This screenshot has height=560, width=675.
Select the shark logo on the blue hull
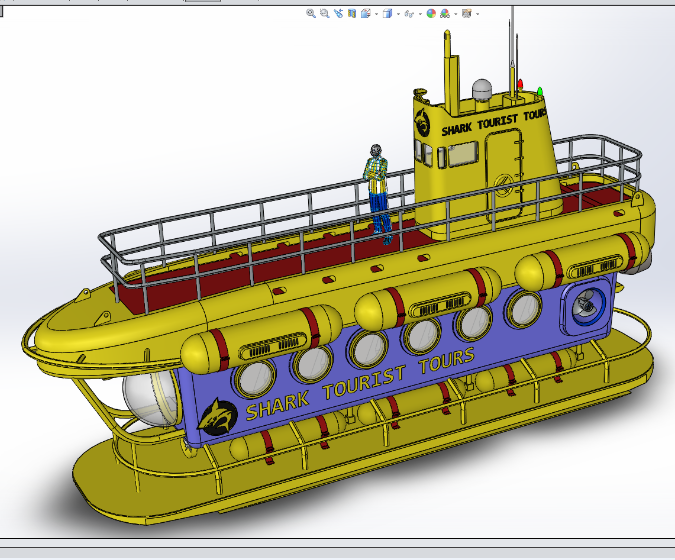[217, 415]
